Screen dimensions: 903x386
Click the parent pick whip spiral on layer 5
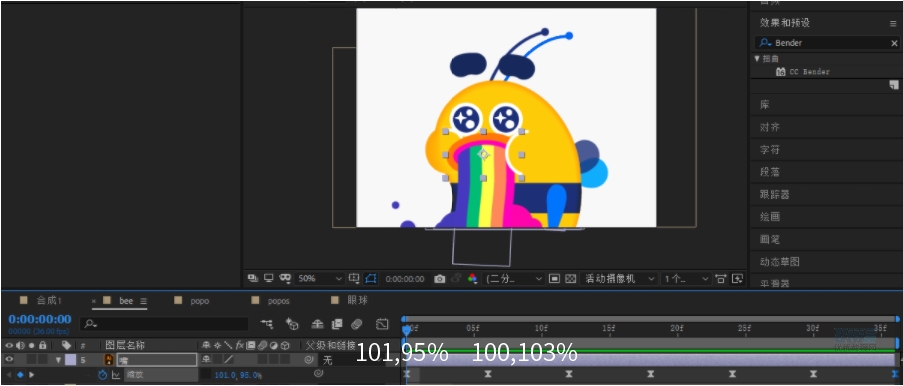coord(309,359)
